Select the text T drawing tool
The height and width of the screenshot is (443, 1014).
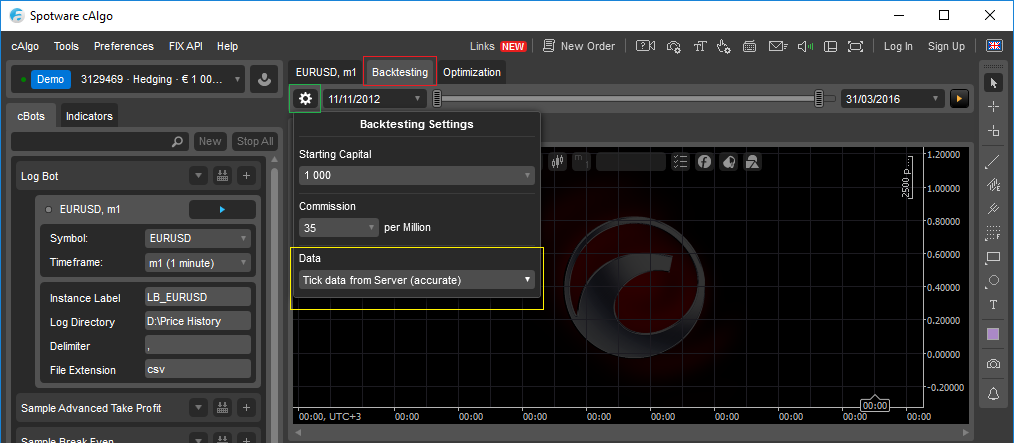tap(993, 305)
